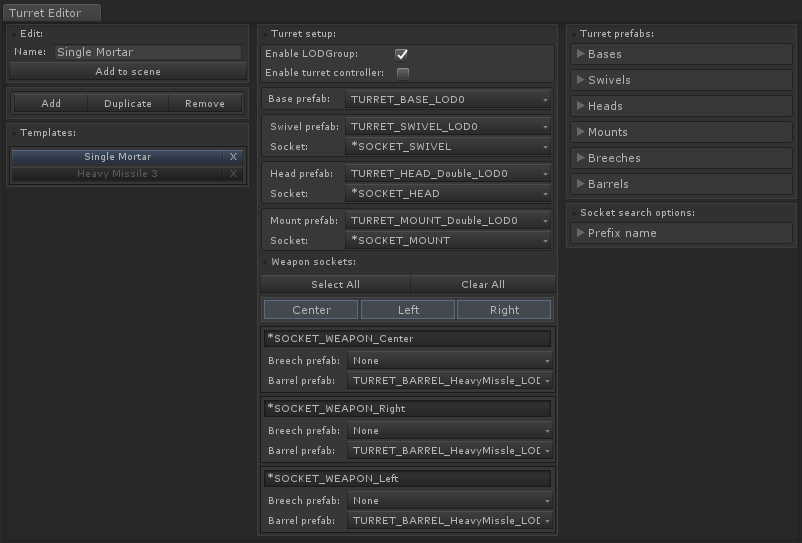Select the Single Mortar template
Image resolution: width=802 pixels, height=543 pixels.
click(117, 156)
